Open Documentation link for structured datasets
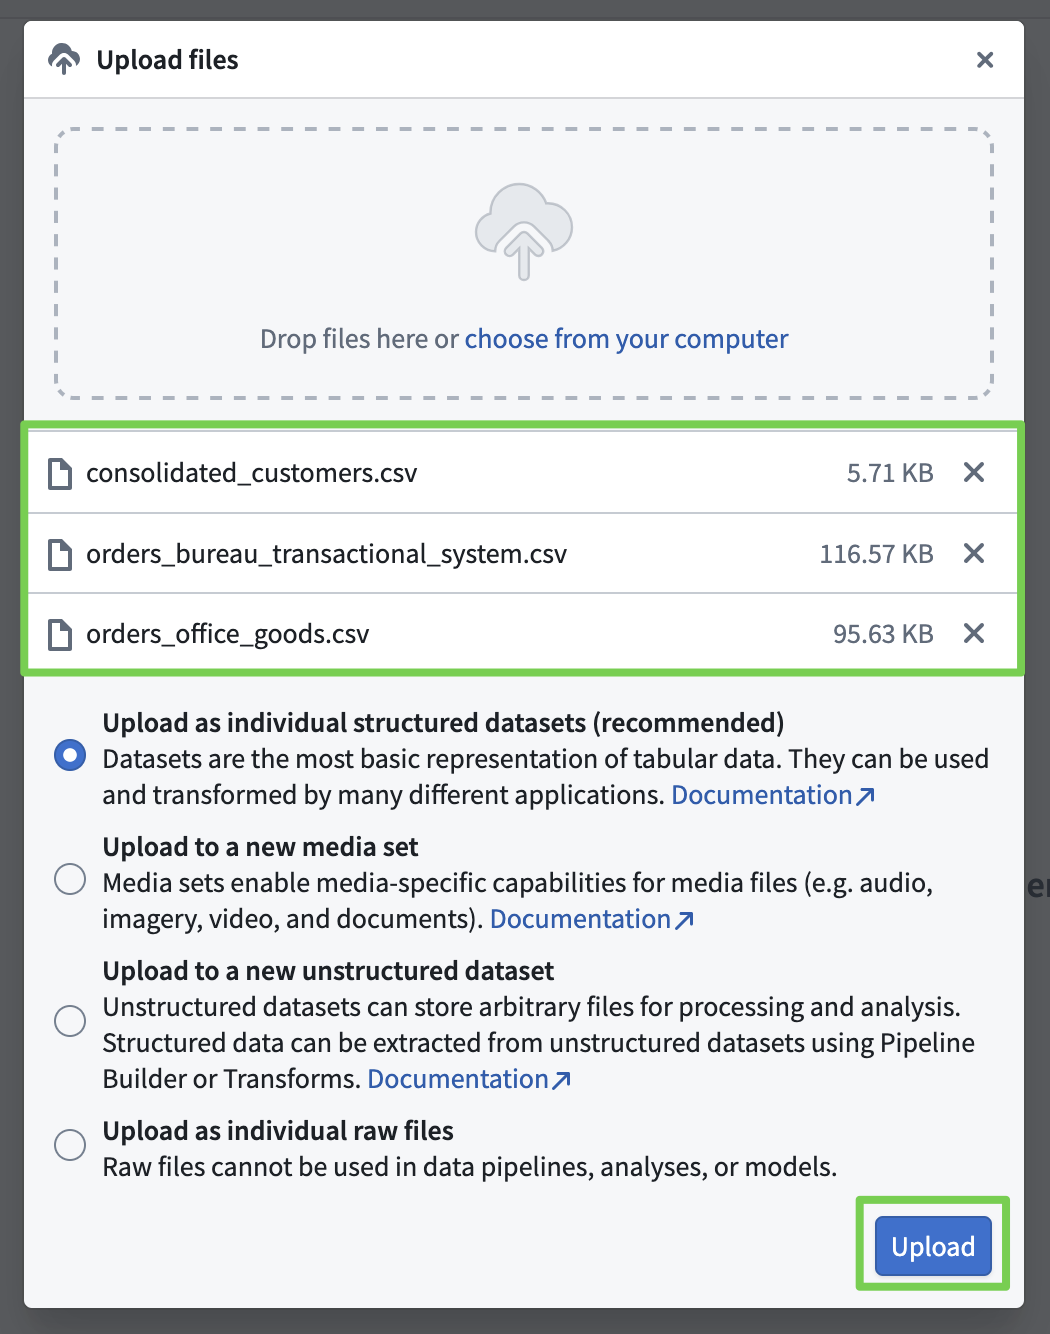This screenshot has width=1050, height=1334. pyautogui.click(x=772, y=795)
